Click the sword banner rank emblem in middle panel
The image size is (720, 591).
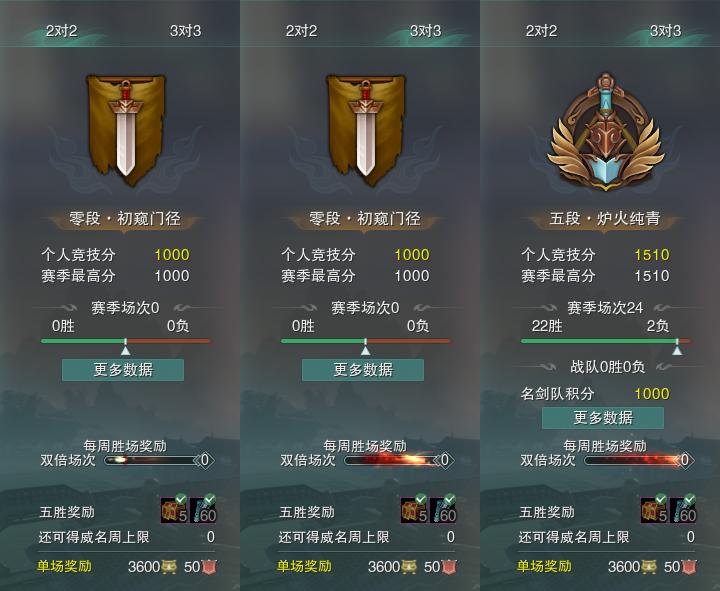pos(366,129)
